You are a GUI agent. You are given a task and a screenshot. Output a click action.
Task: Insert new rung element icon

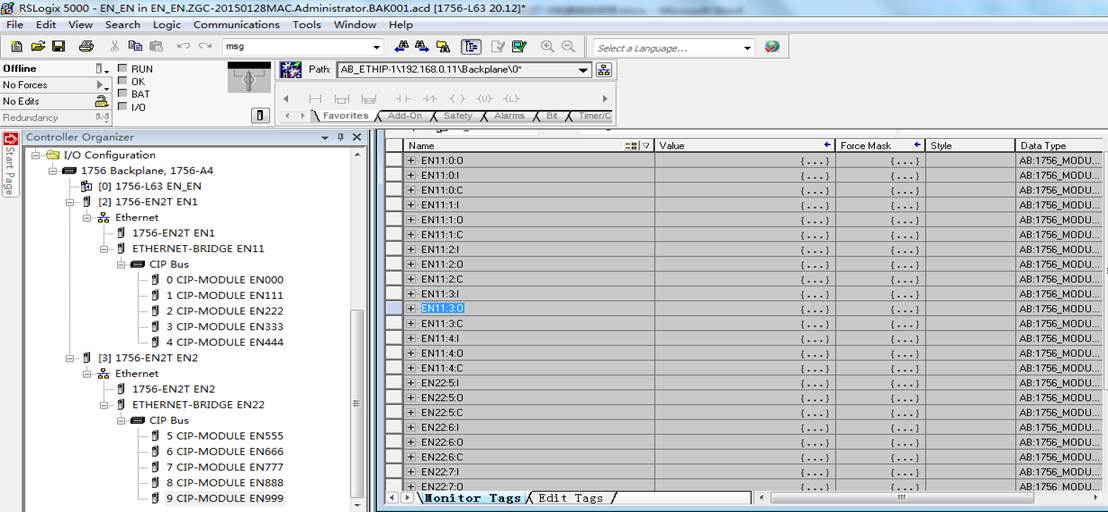click(315, 99)
